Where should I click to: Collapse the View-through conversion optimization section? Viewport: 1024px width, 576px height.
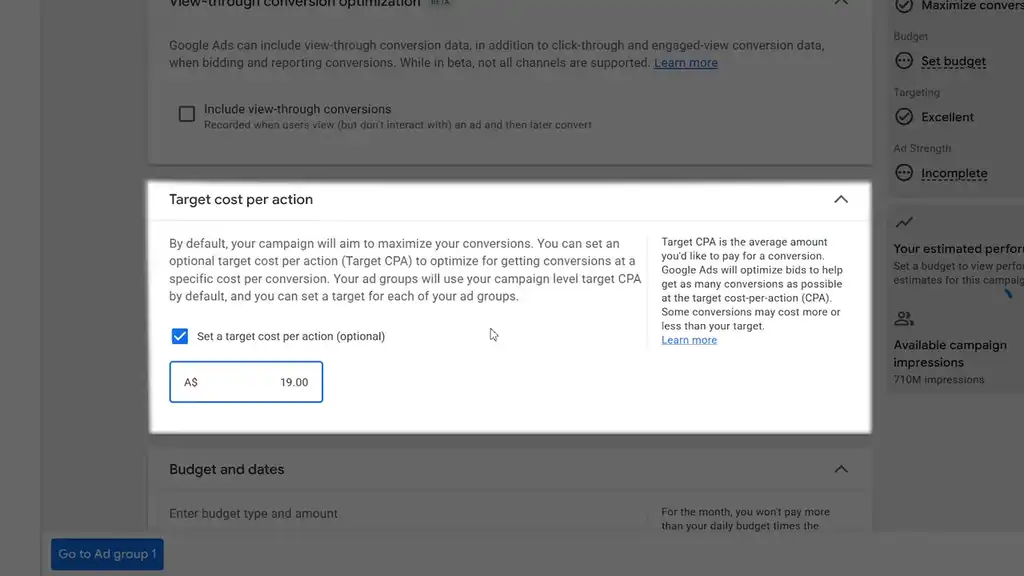840,3
